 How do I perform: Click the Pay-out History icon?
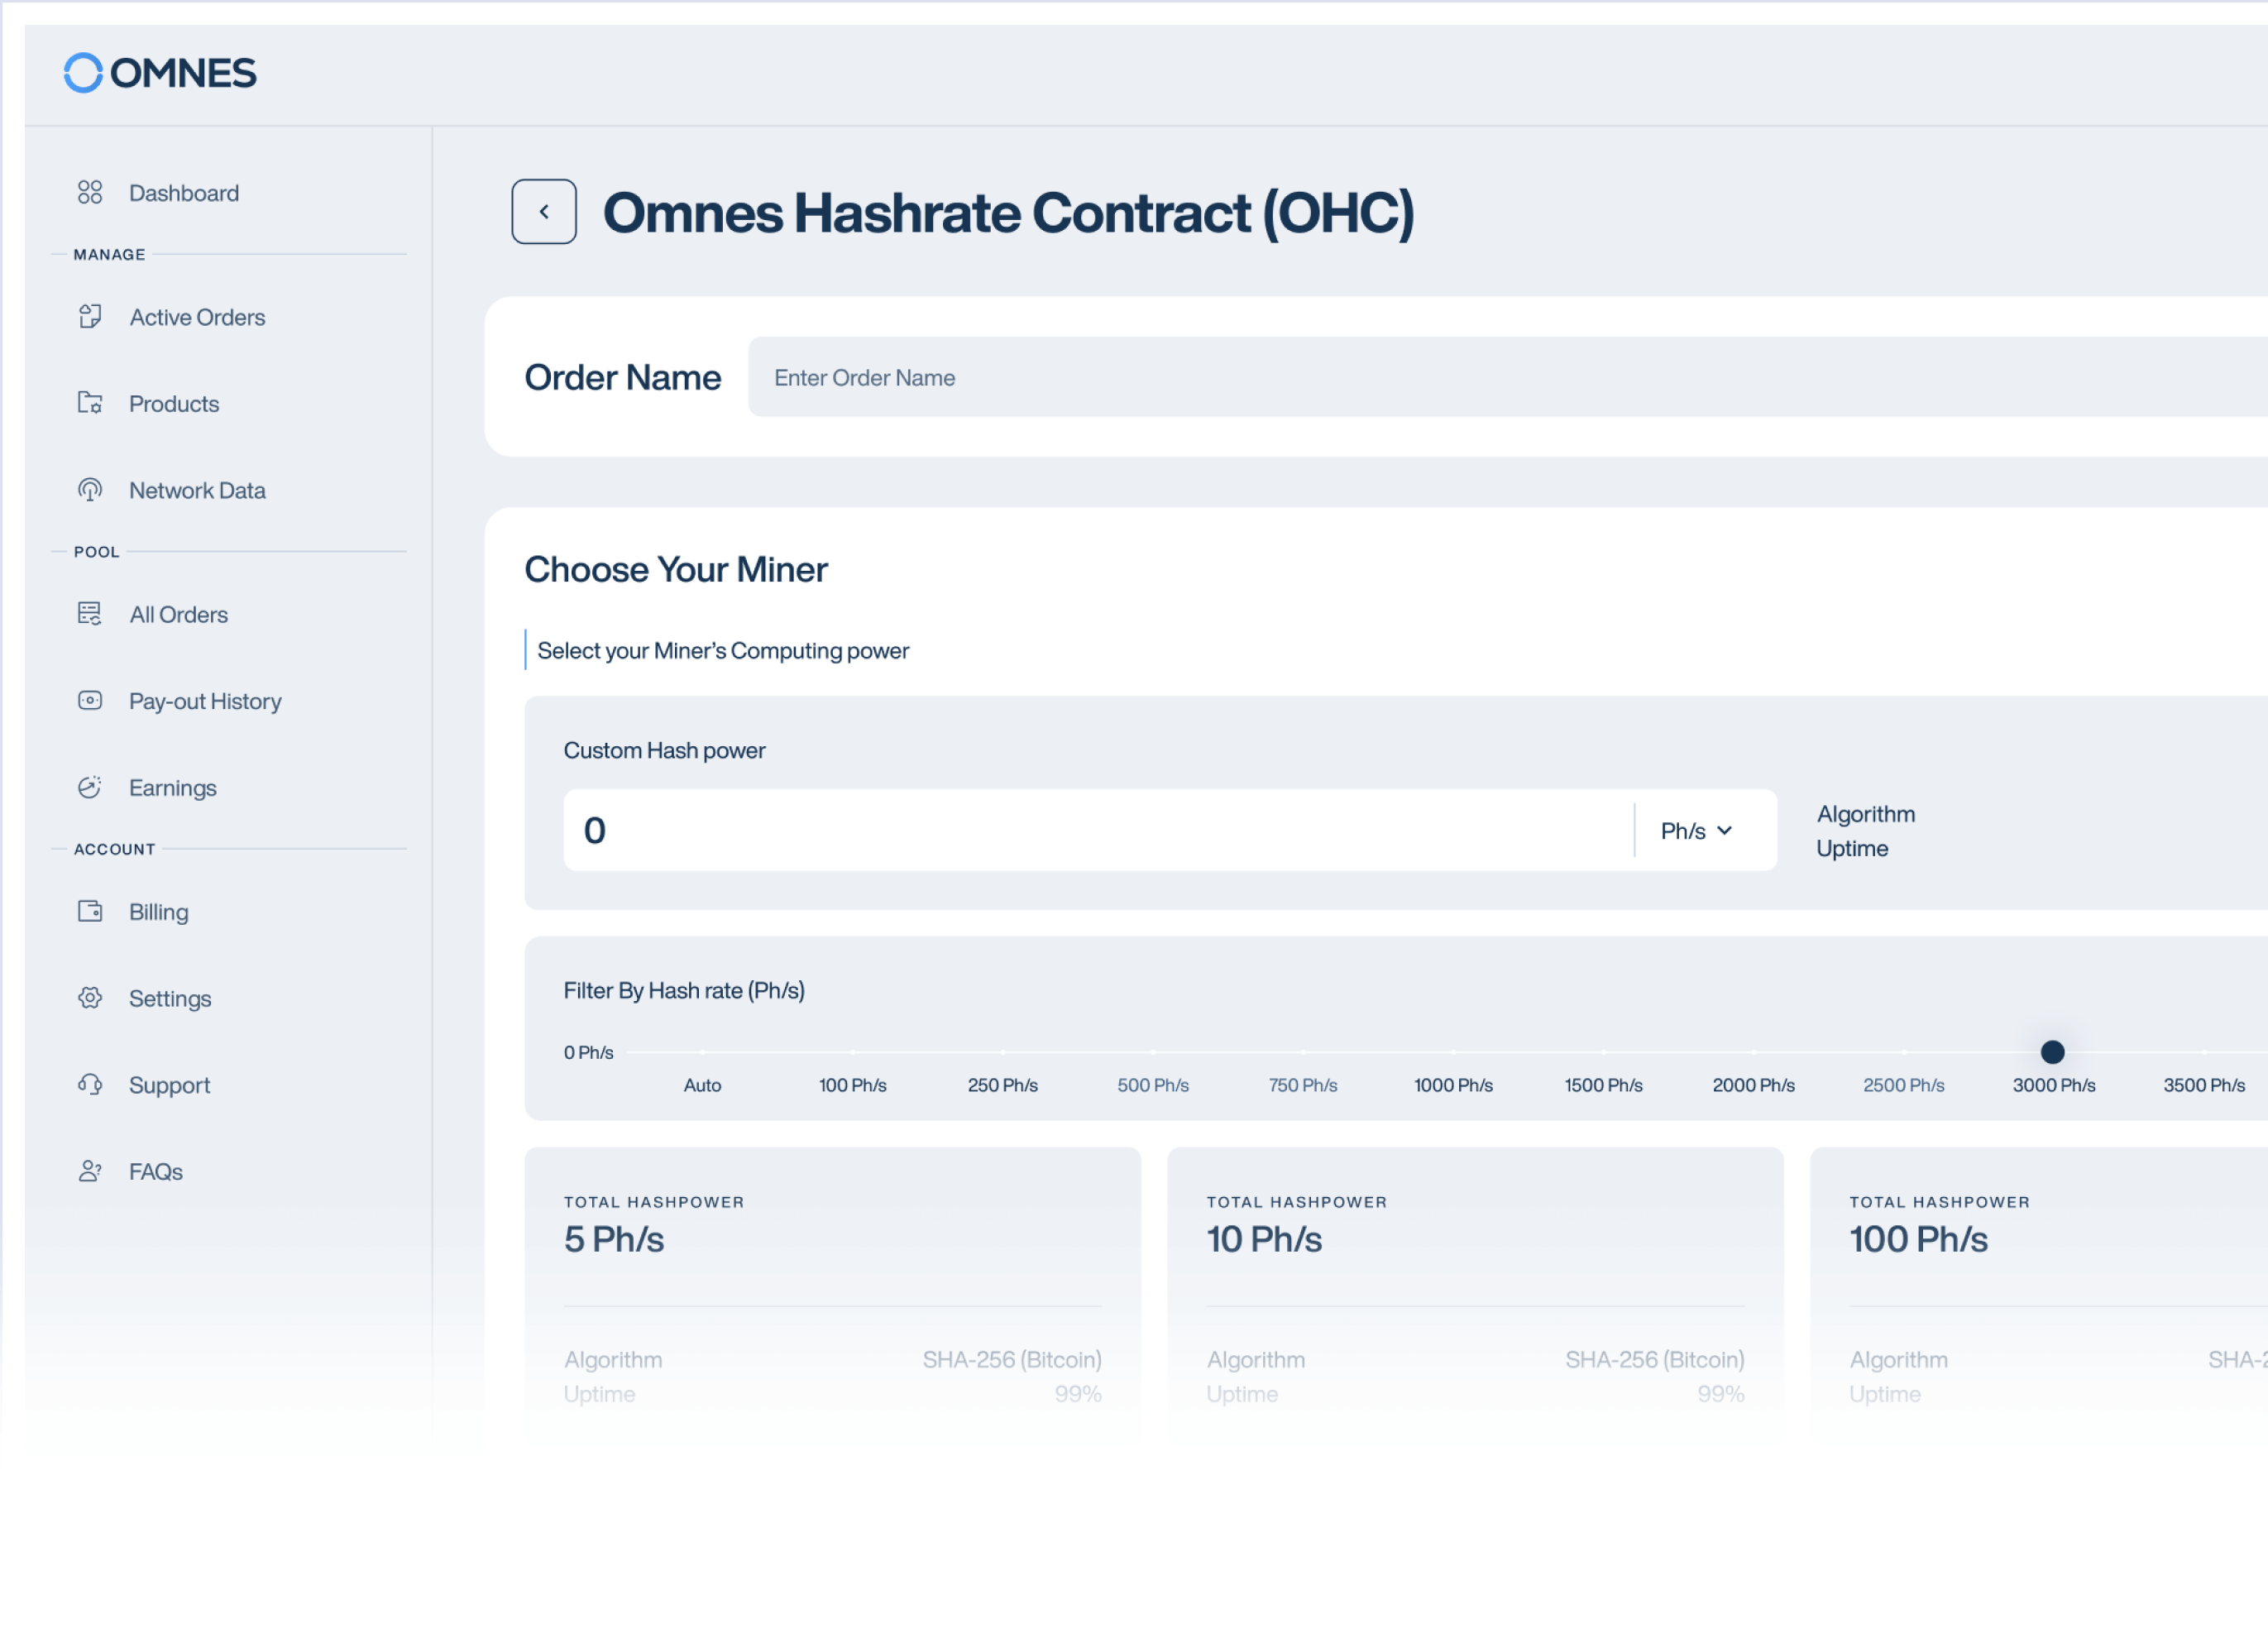(90, 701)
